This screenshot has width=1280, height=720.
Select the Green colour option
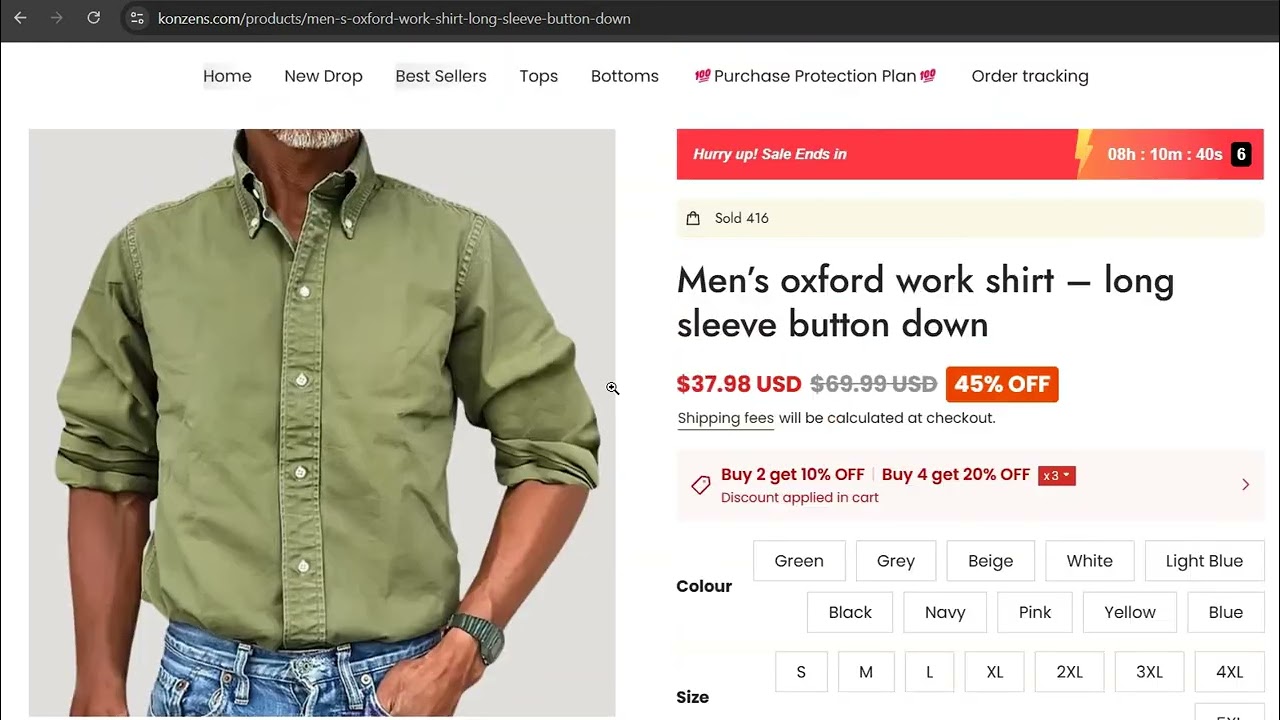click(799, 561)
